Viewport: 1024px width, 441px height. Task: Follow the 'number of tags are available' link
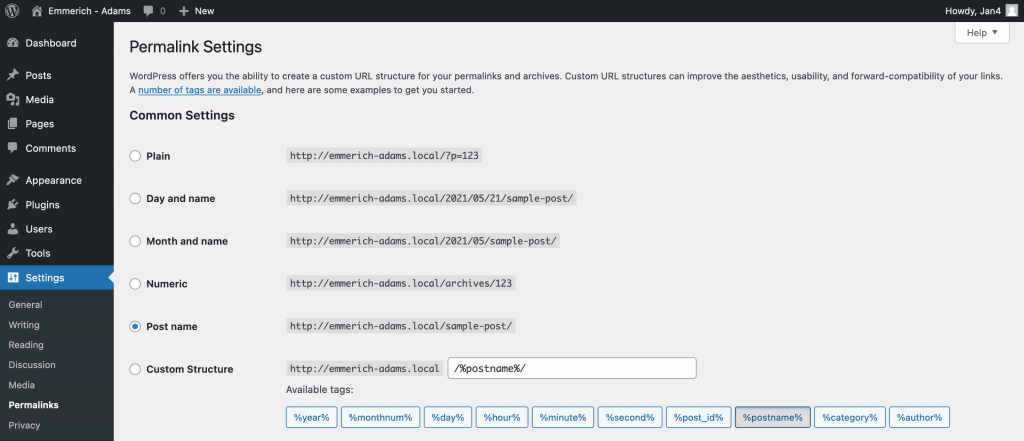200,90
